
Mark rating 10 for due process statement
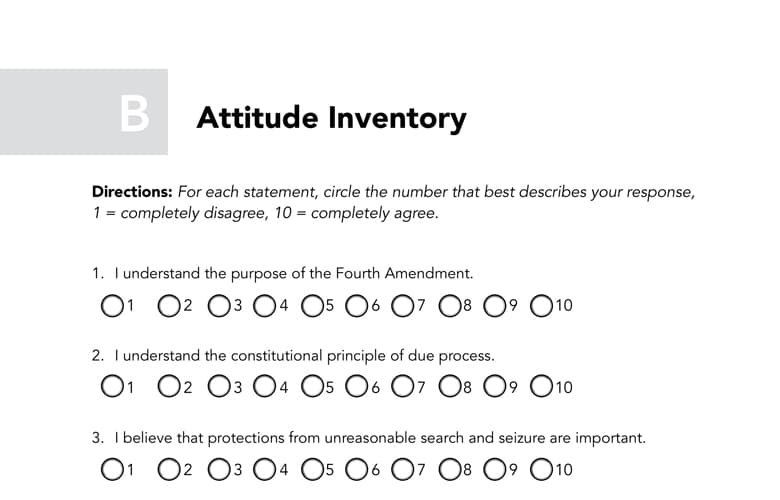(541, 386)
